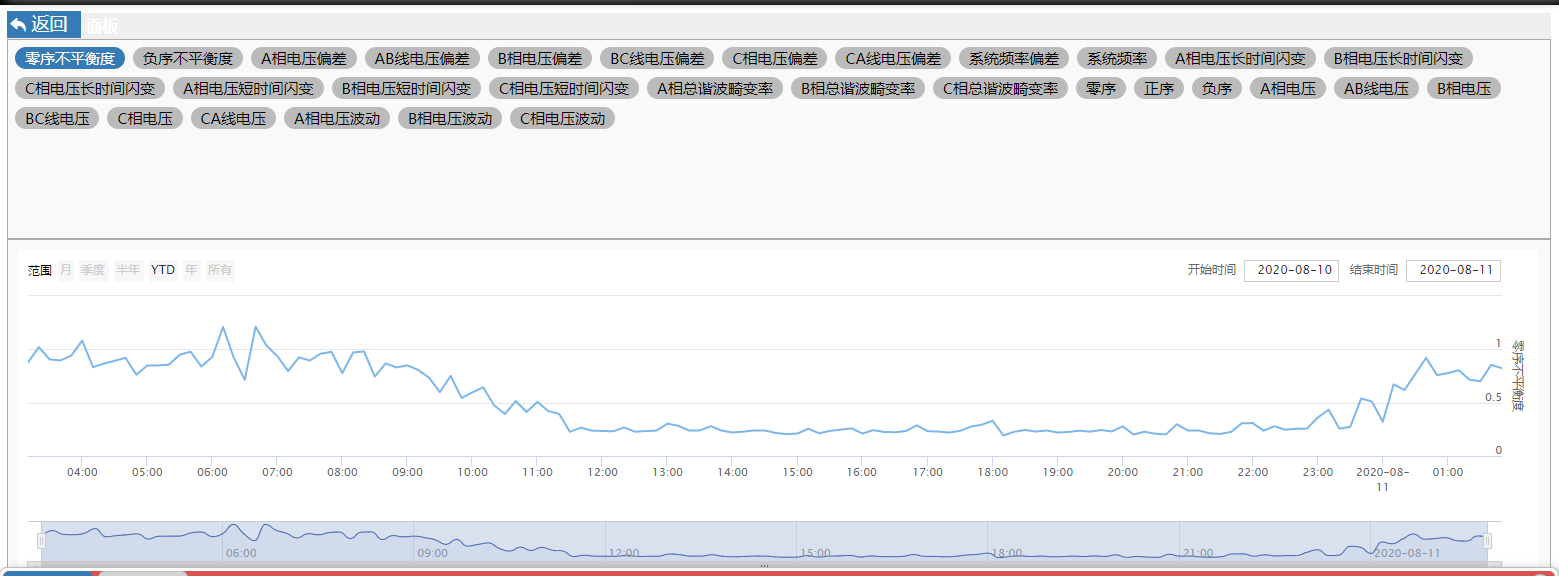Open the 结束时间 date field
Image resolution: width=1559 pixels, height=576 pixels.
coord(1453,270)
